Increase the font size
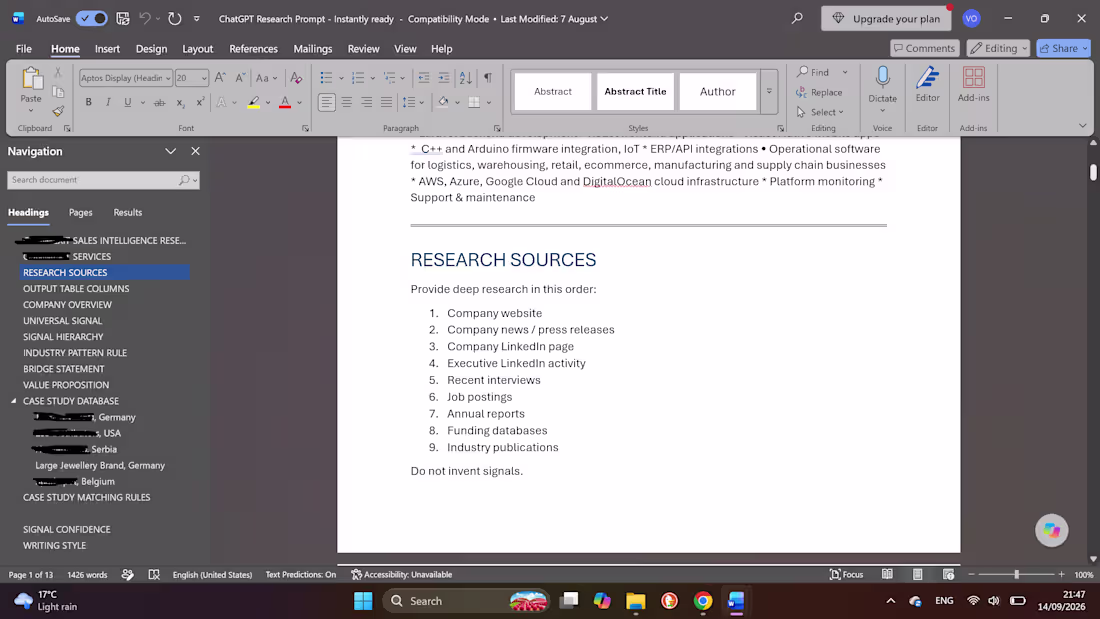 pos(220,78)
